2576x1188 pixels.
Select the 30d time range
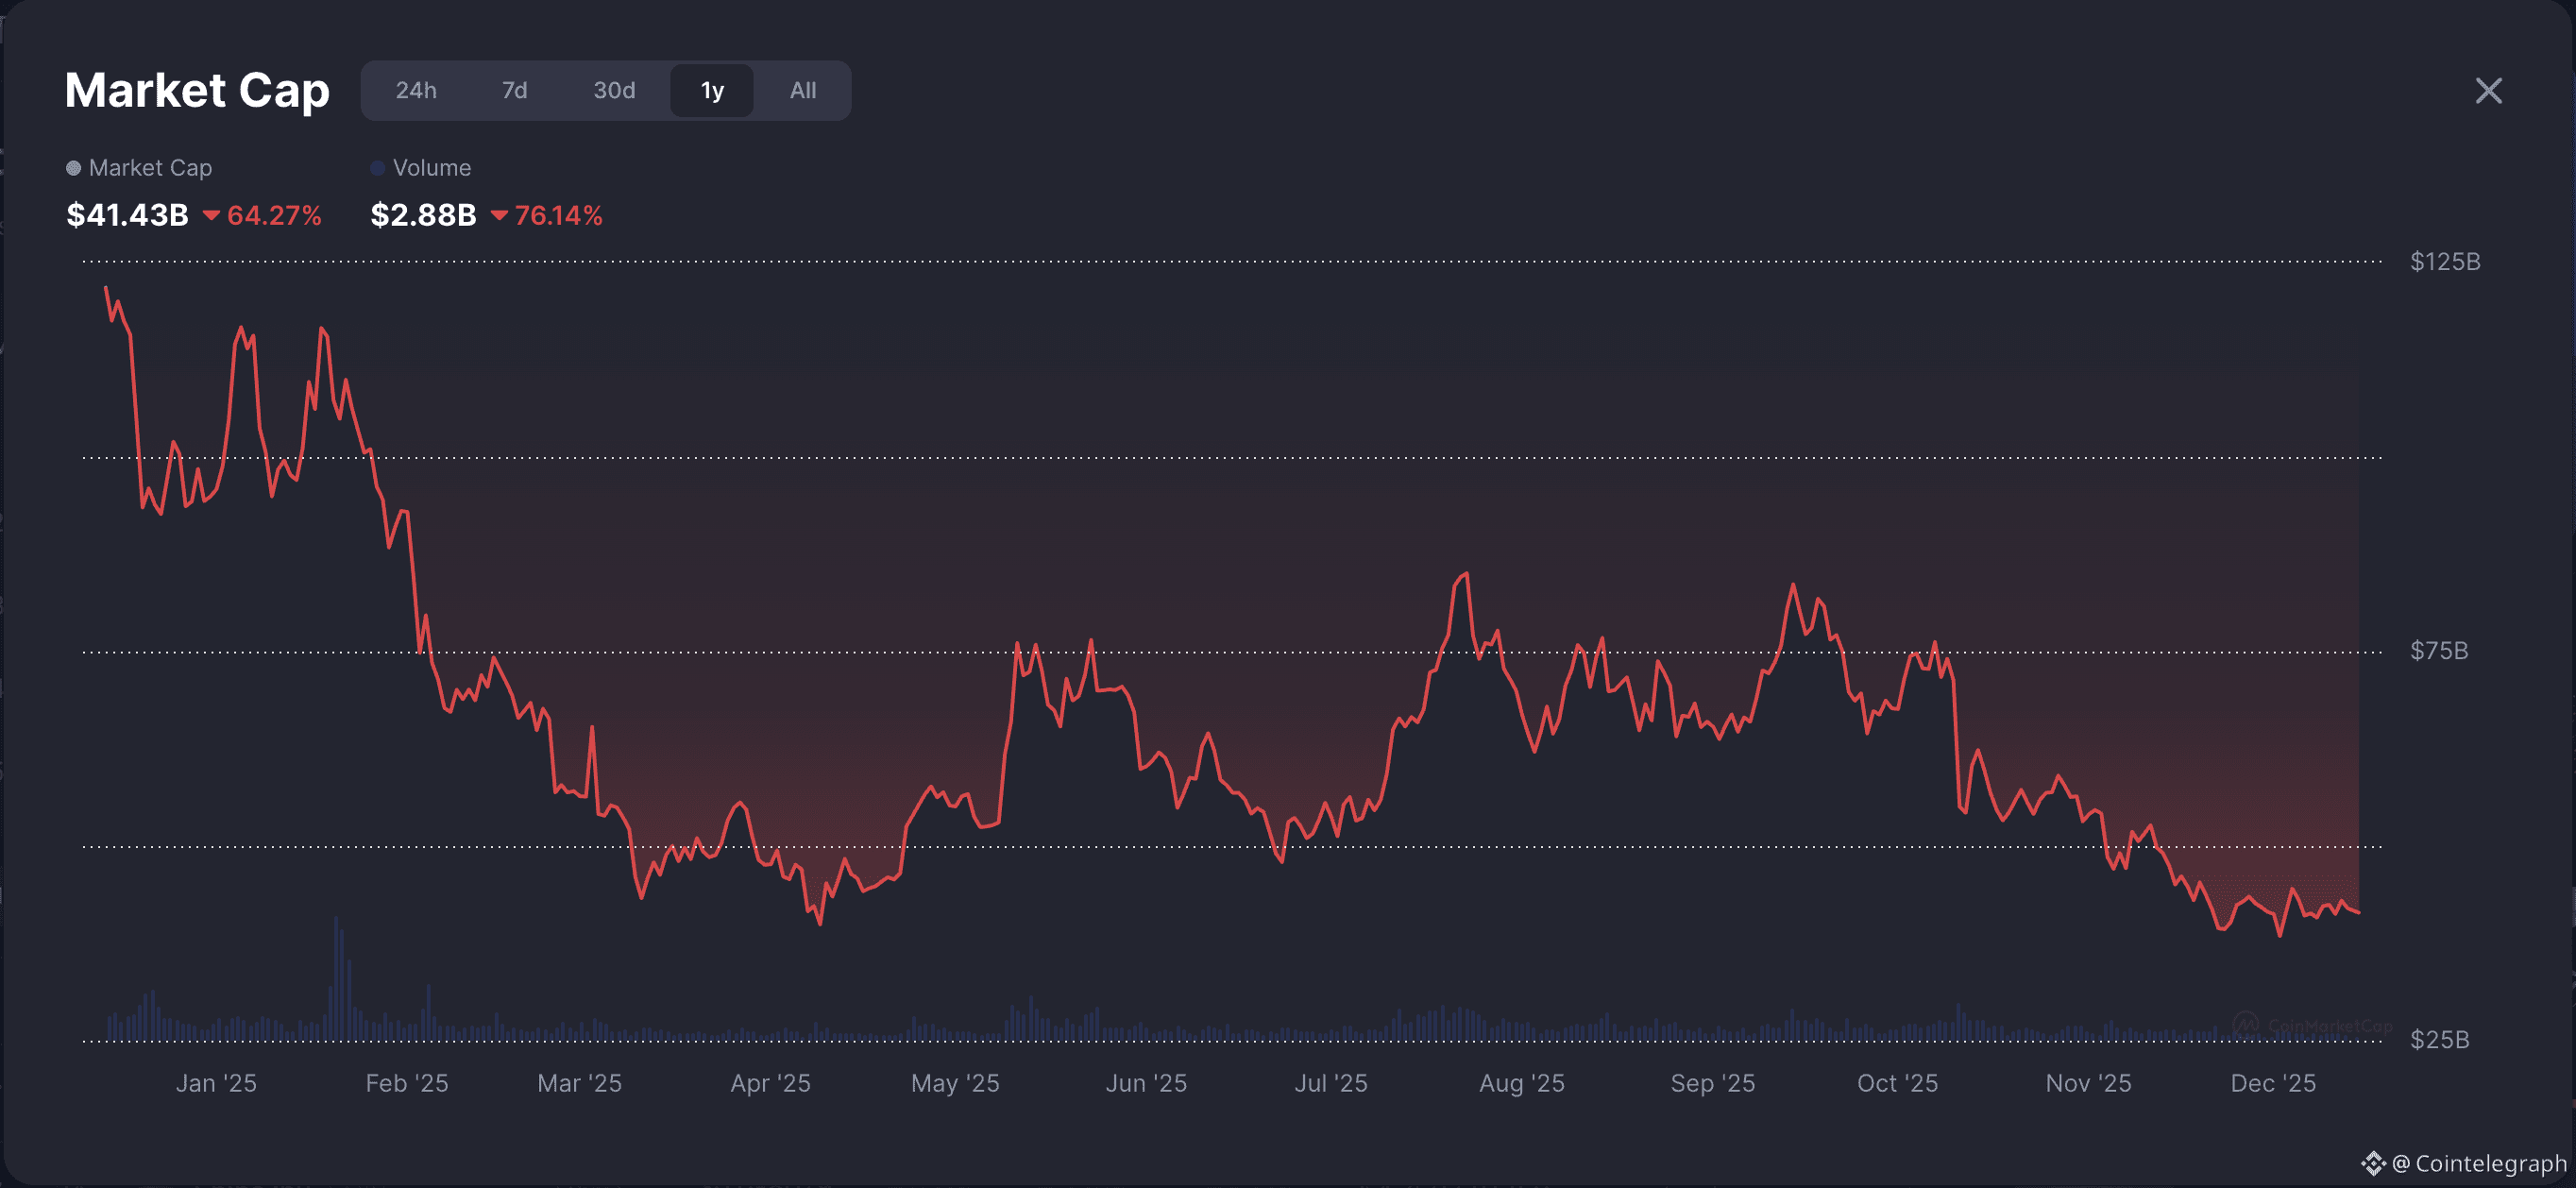point(614,90)
